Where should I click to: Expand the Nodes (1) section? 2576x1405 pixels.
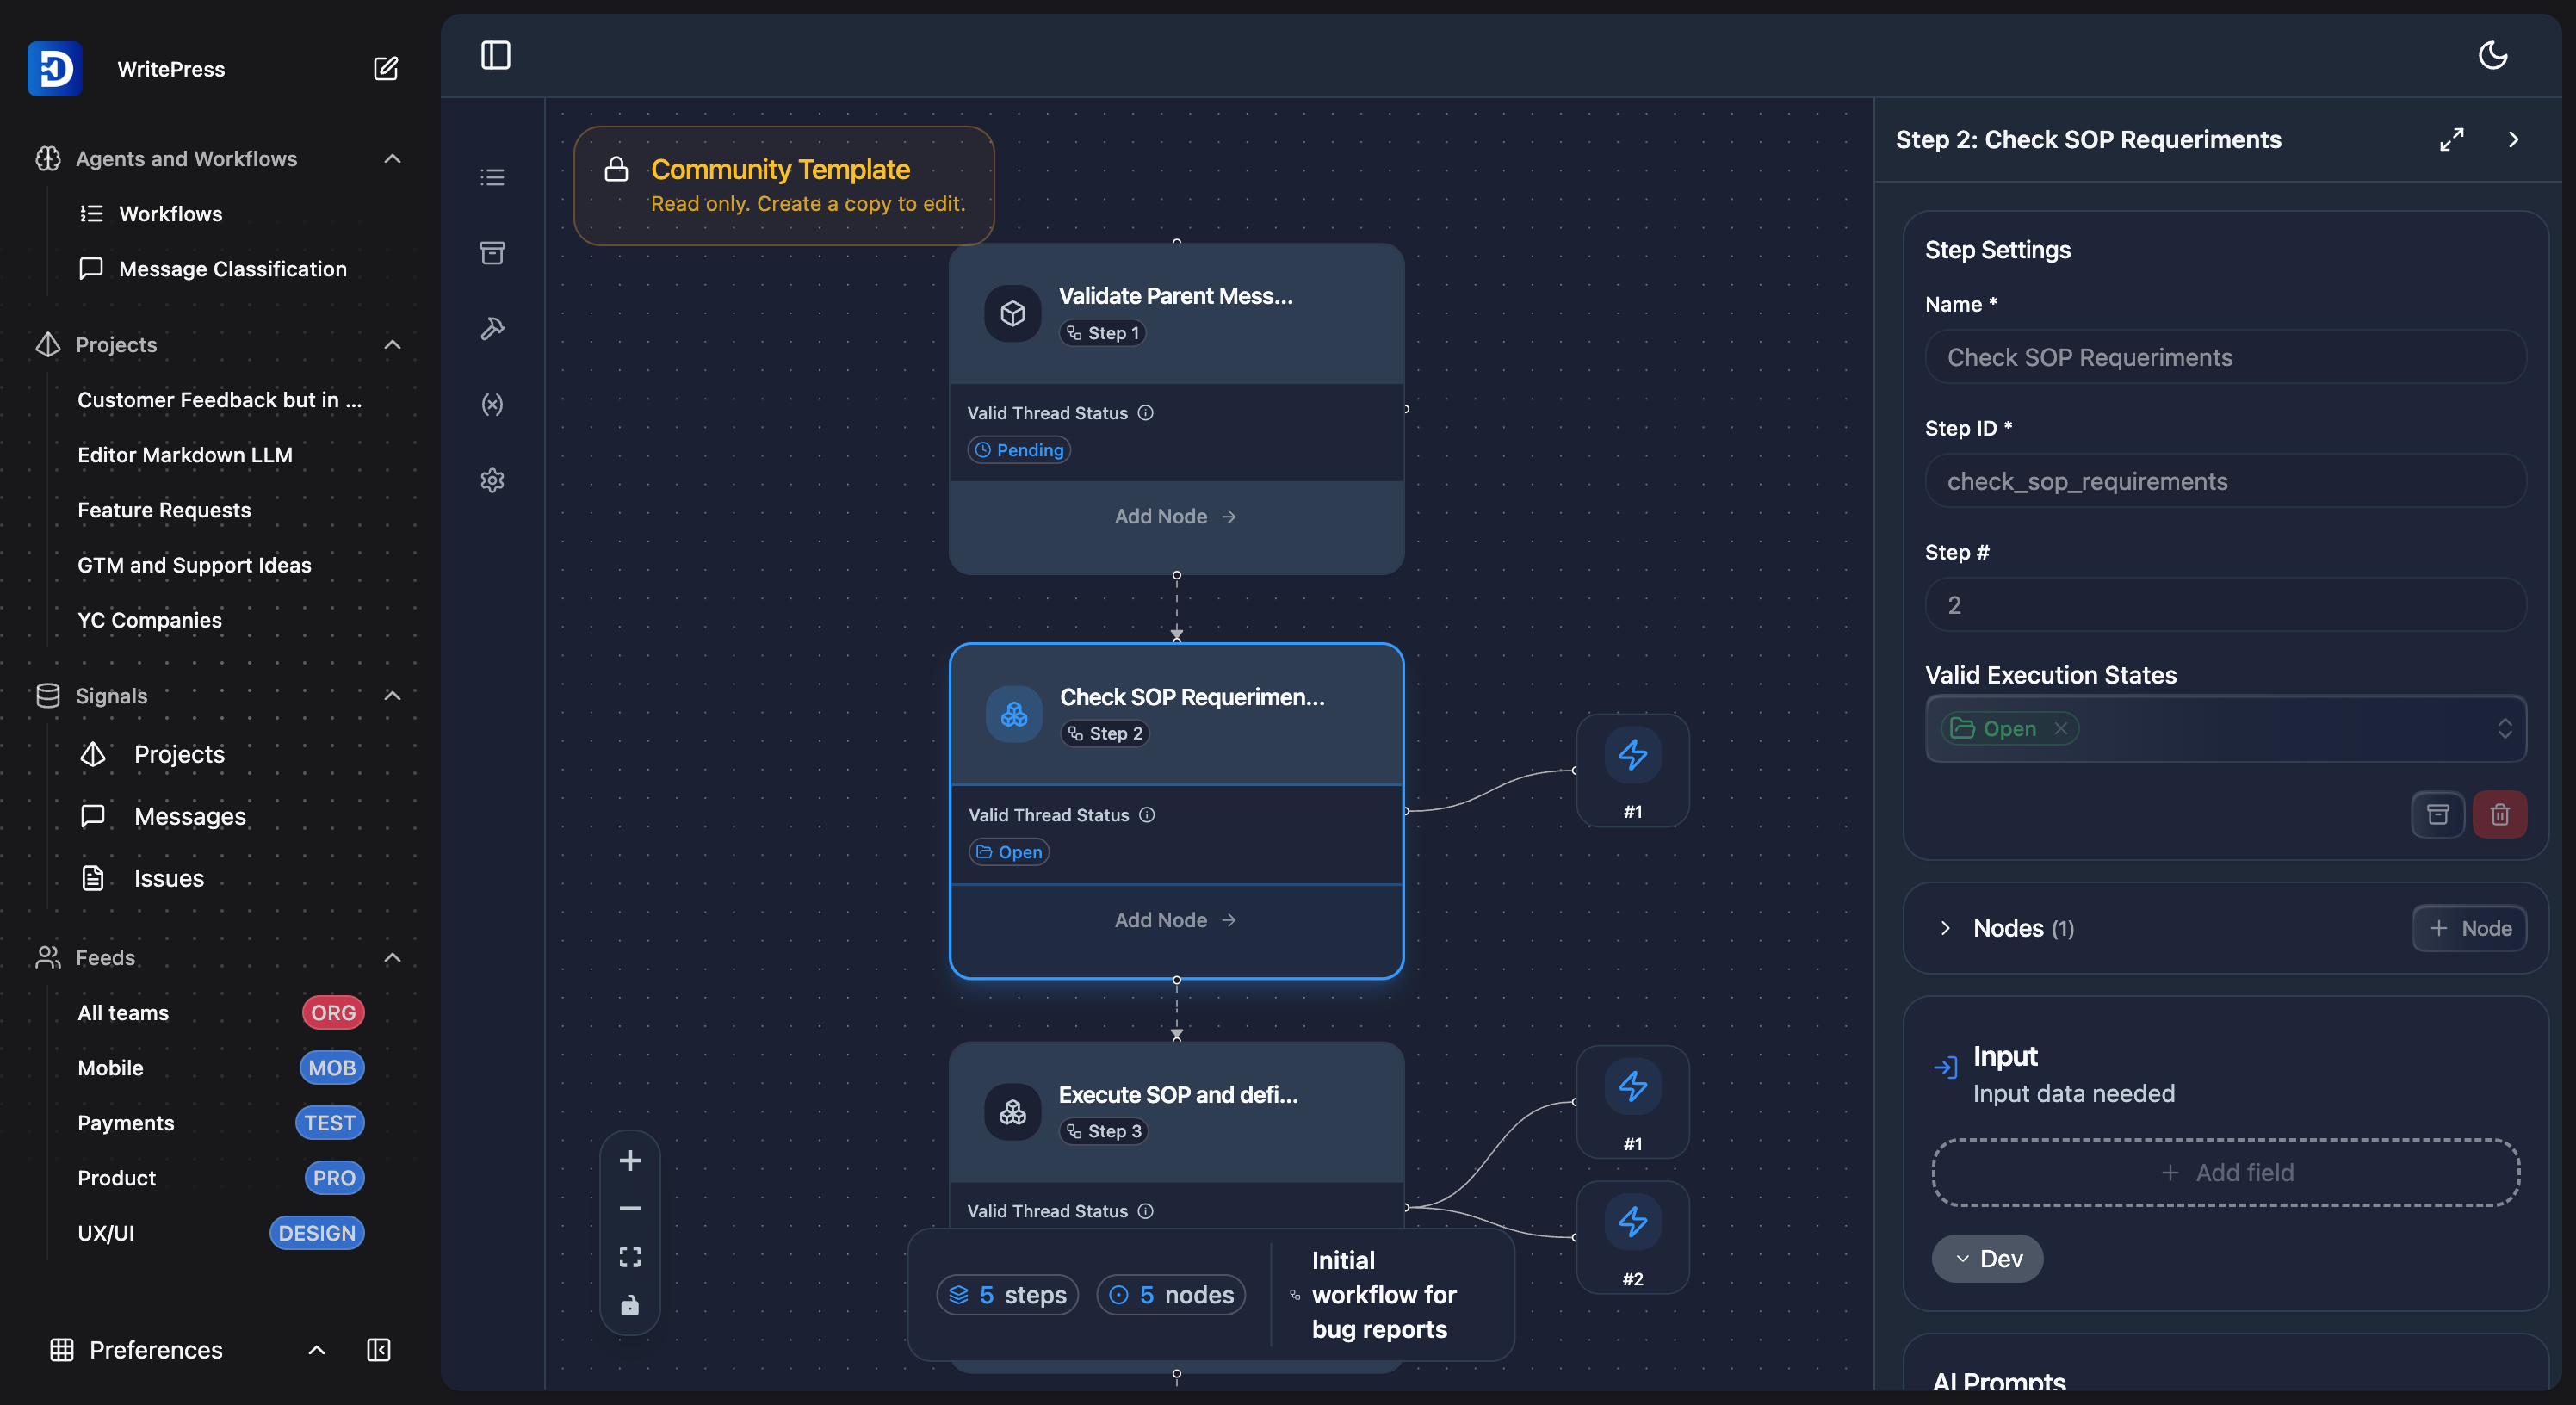[1945, 928]
